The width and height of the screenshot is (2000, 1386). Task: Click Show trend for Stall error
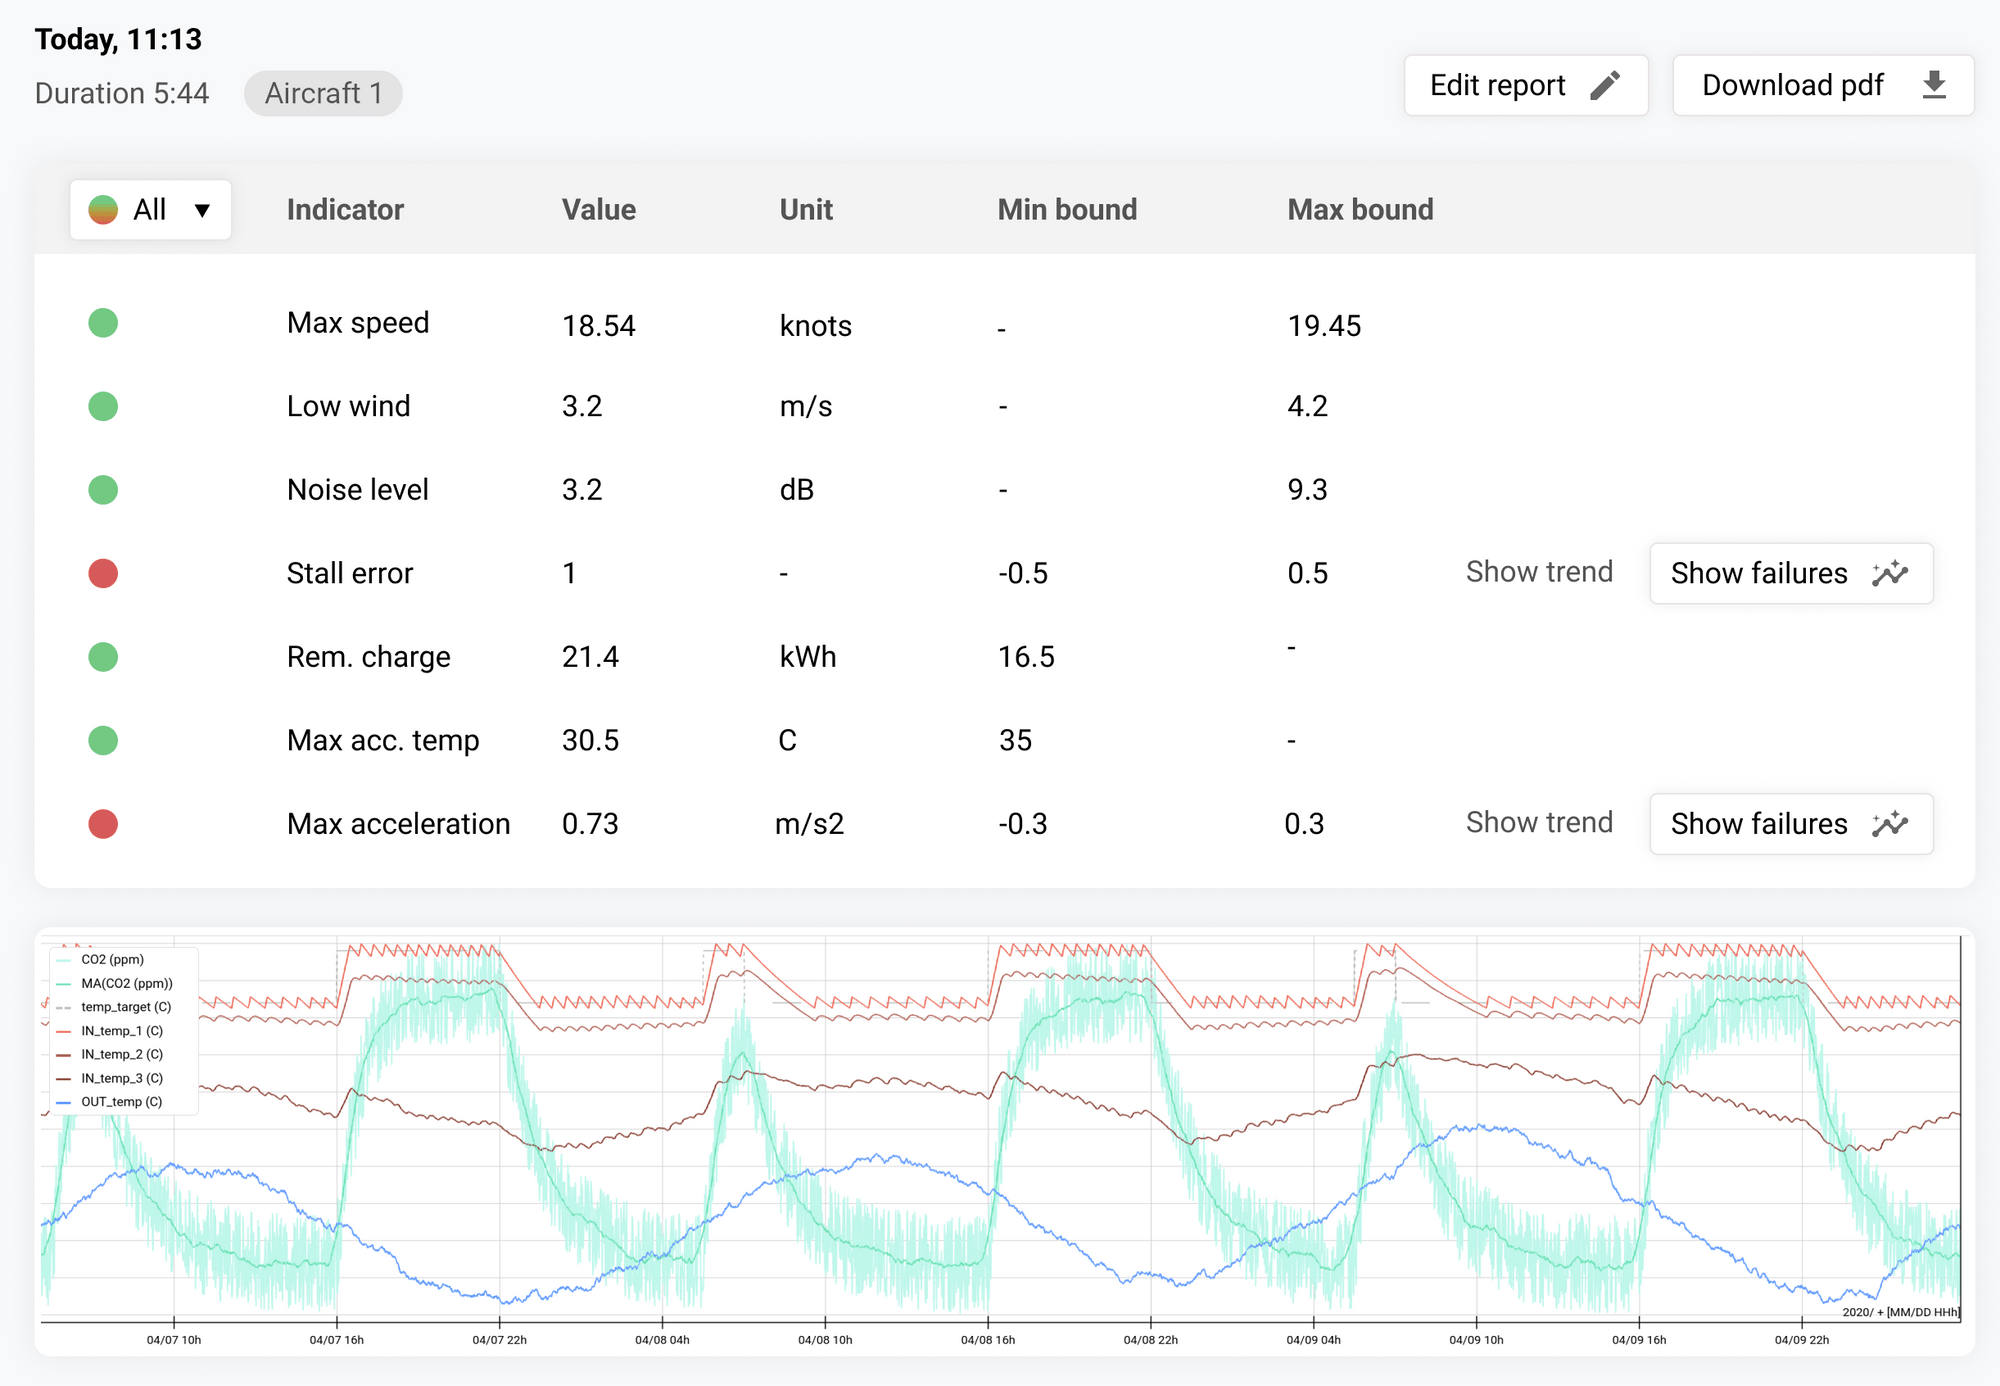[x=1539, y=572]
